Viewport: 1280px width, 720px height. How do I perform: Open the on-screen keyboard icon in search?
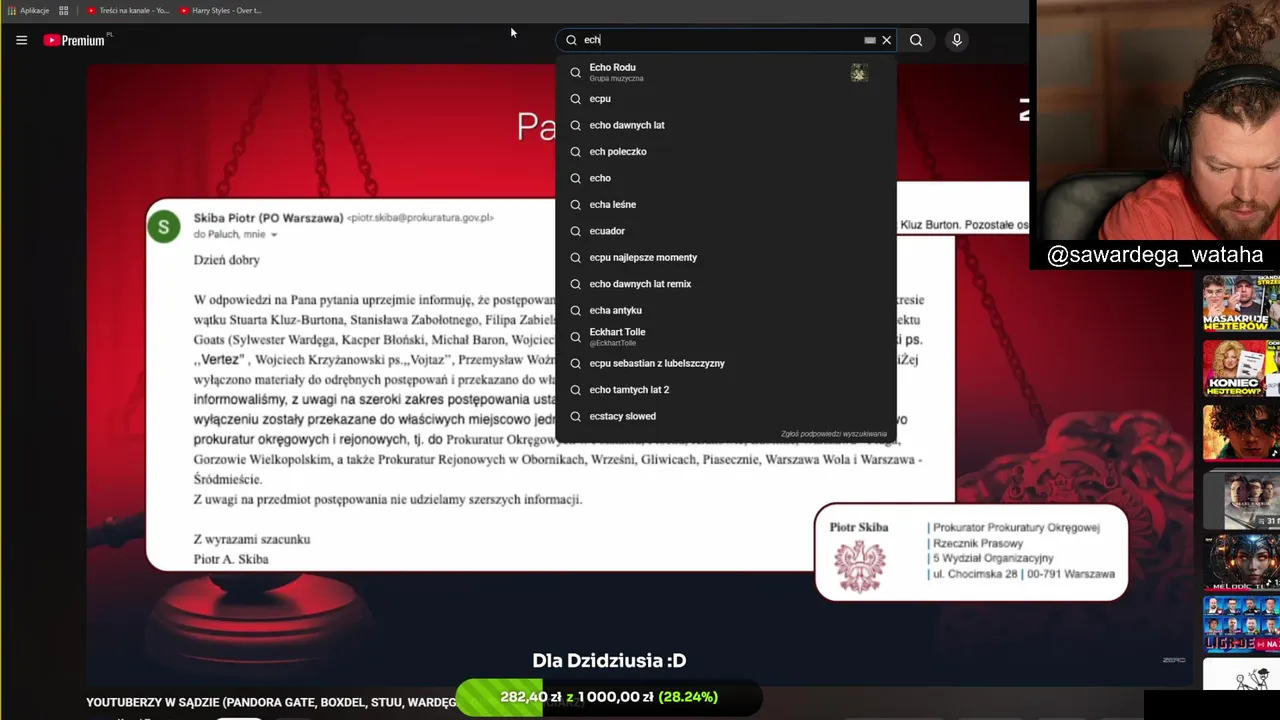pyautogui.click(x=869, y=40)
